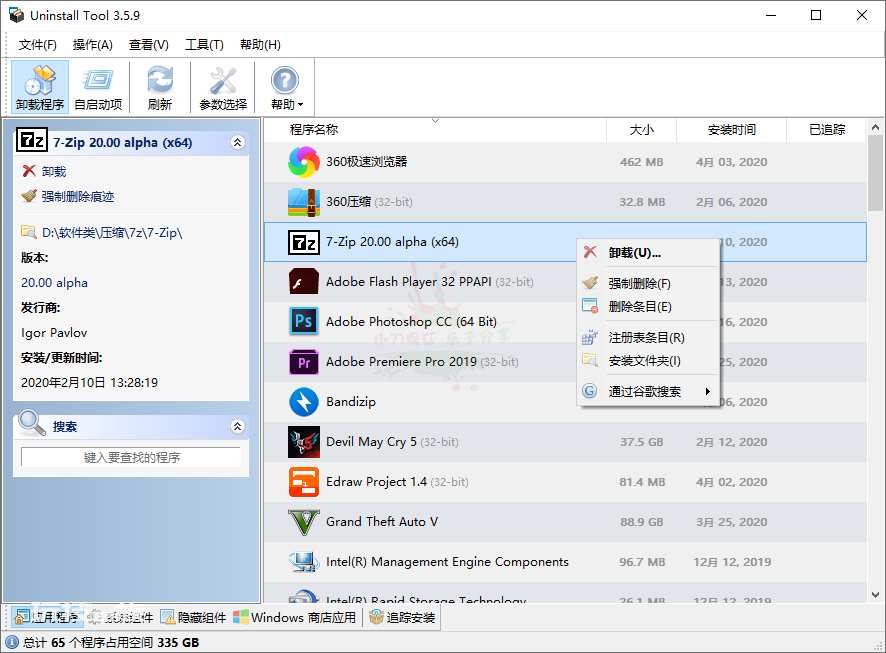
Task: Collapse the 7-Zip details panel
Action: click(237, 143)
